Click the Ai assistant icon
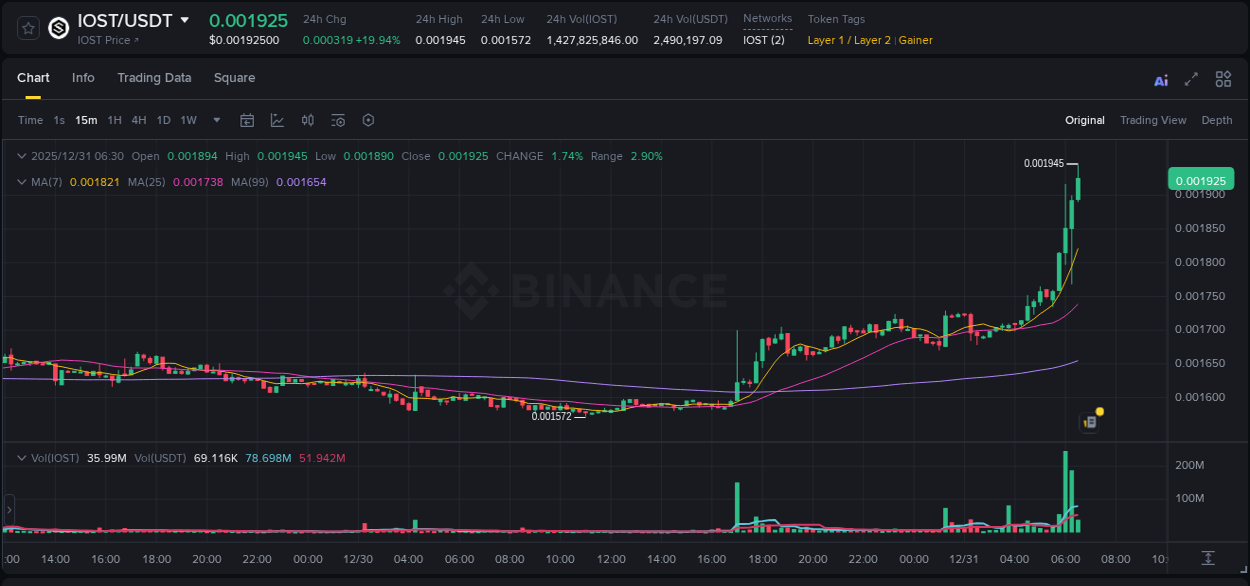Image resolution: width=1250 pixels, height=586 pixels. [1160, 79]
